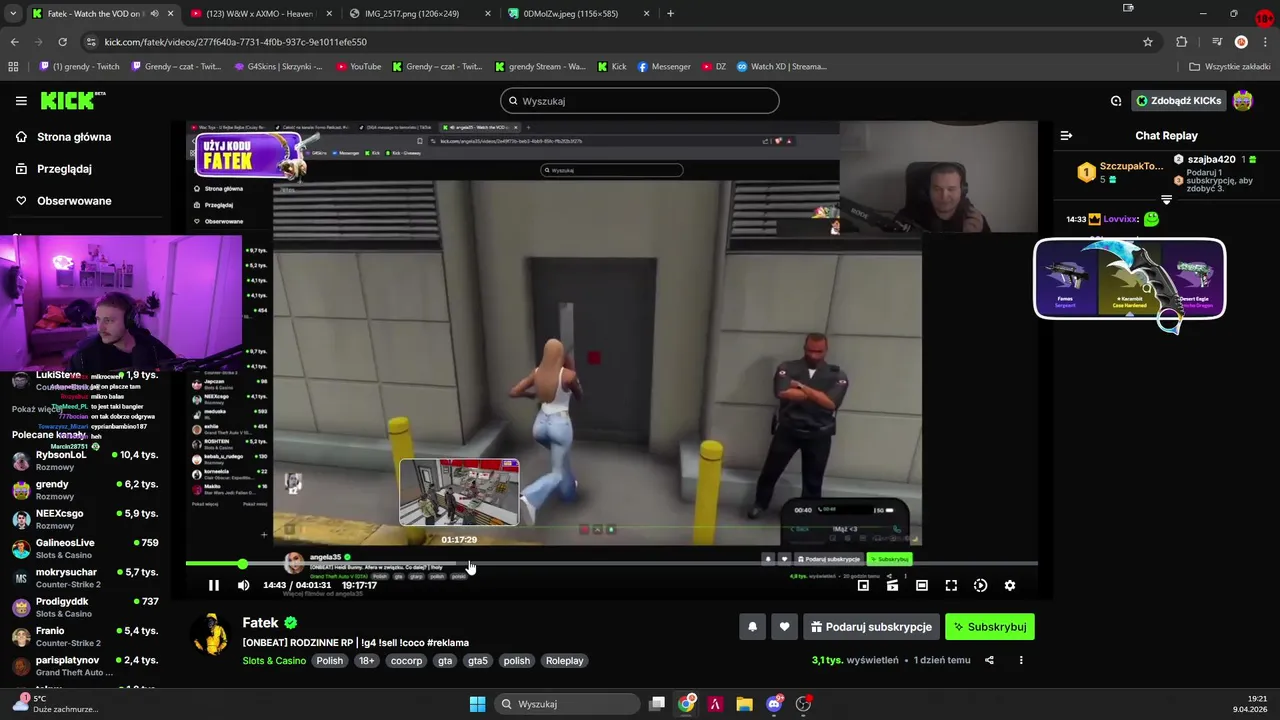Follow Fatek with the heart button
The height and width of the screenshot is (720, 1280).
[784, 627]
